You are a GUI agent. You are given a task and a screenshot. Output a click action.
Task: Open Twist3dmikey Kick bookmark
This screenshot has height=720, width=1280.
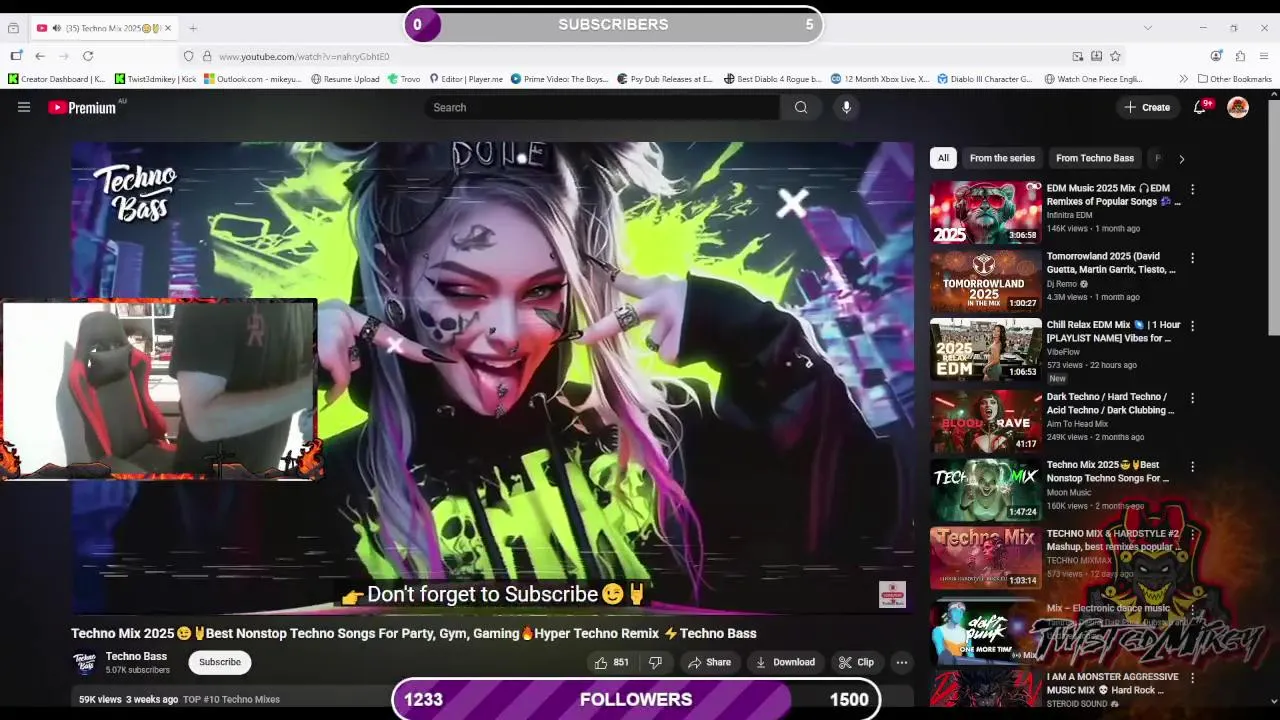(x=155, y=79)
